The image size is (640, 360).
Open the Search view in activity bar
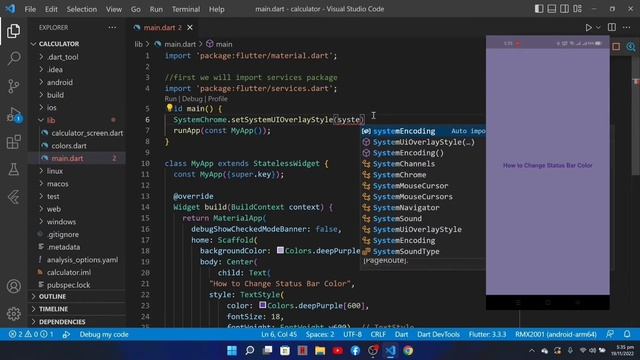coord(13,58)
